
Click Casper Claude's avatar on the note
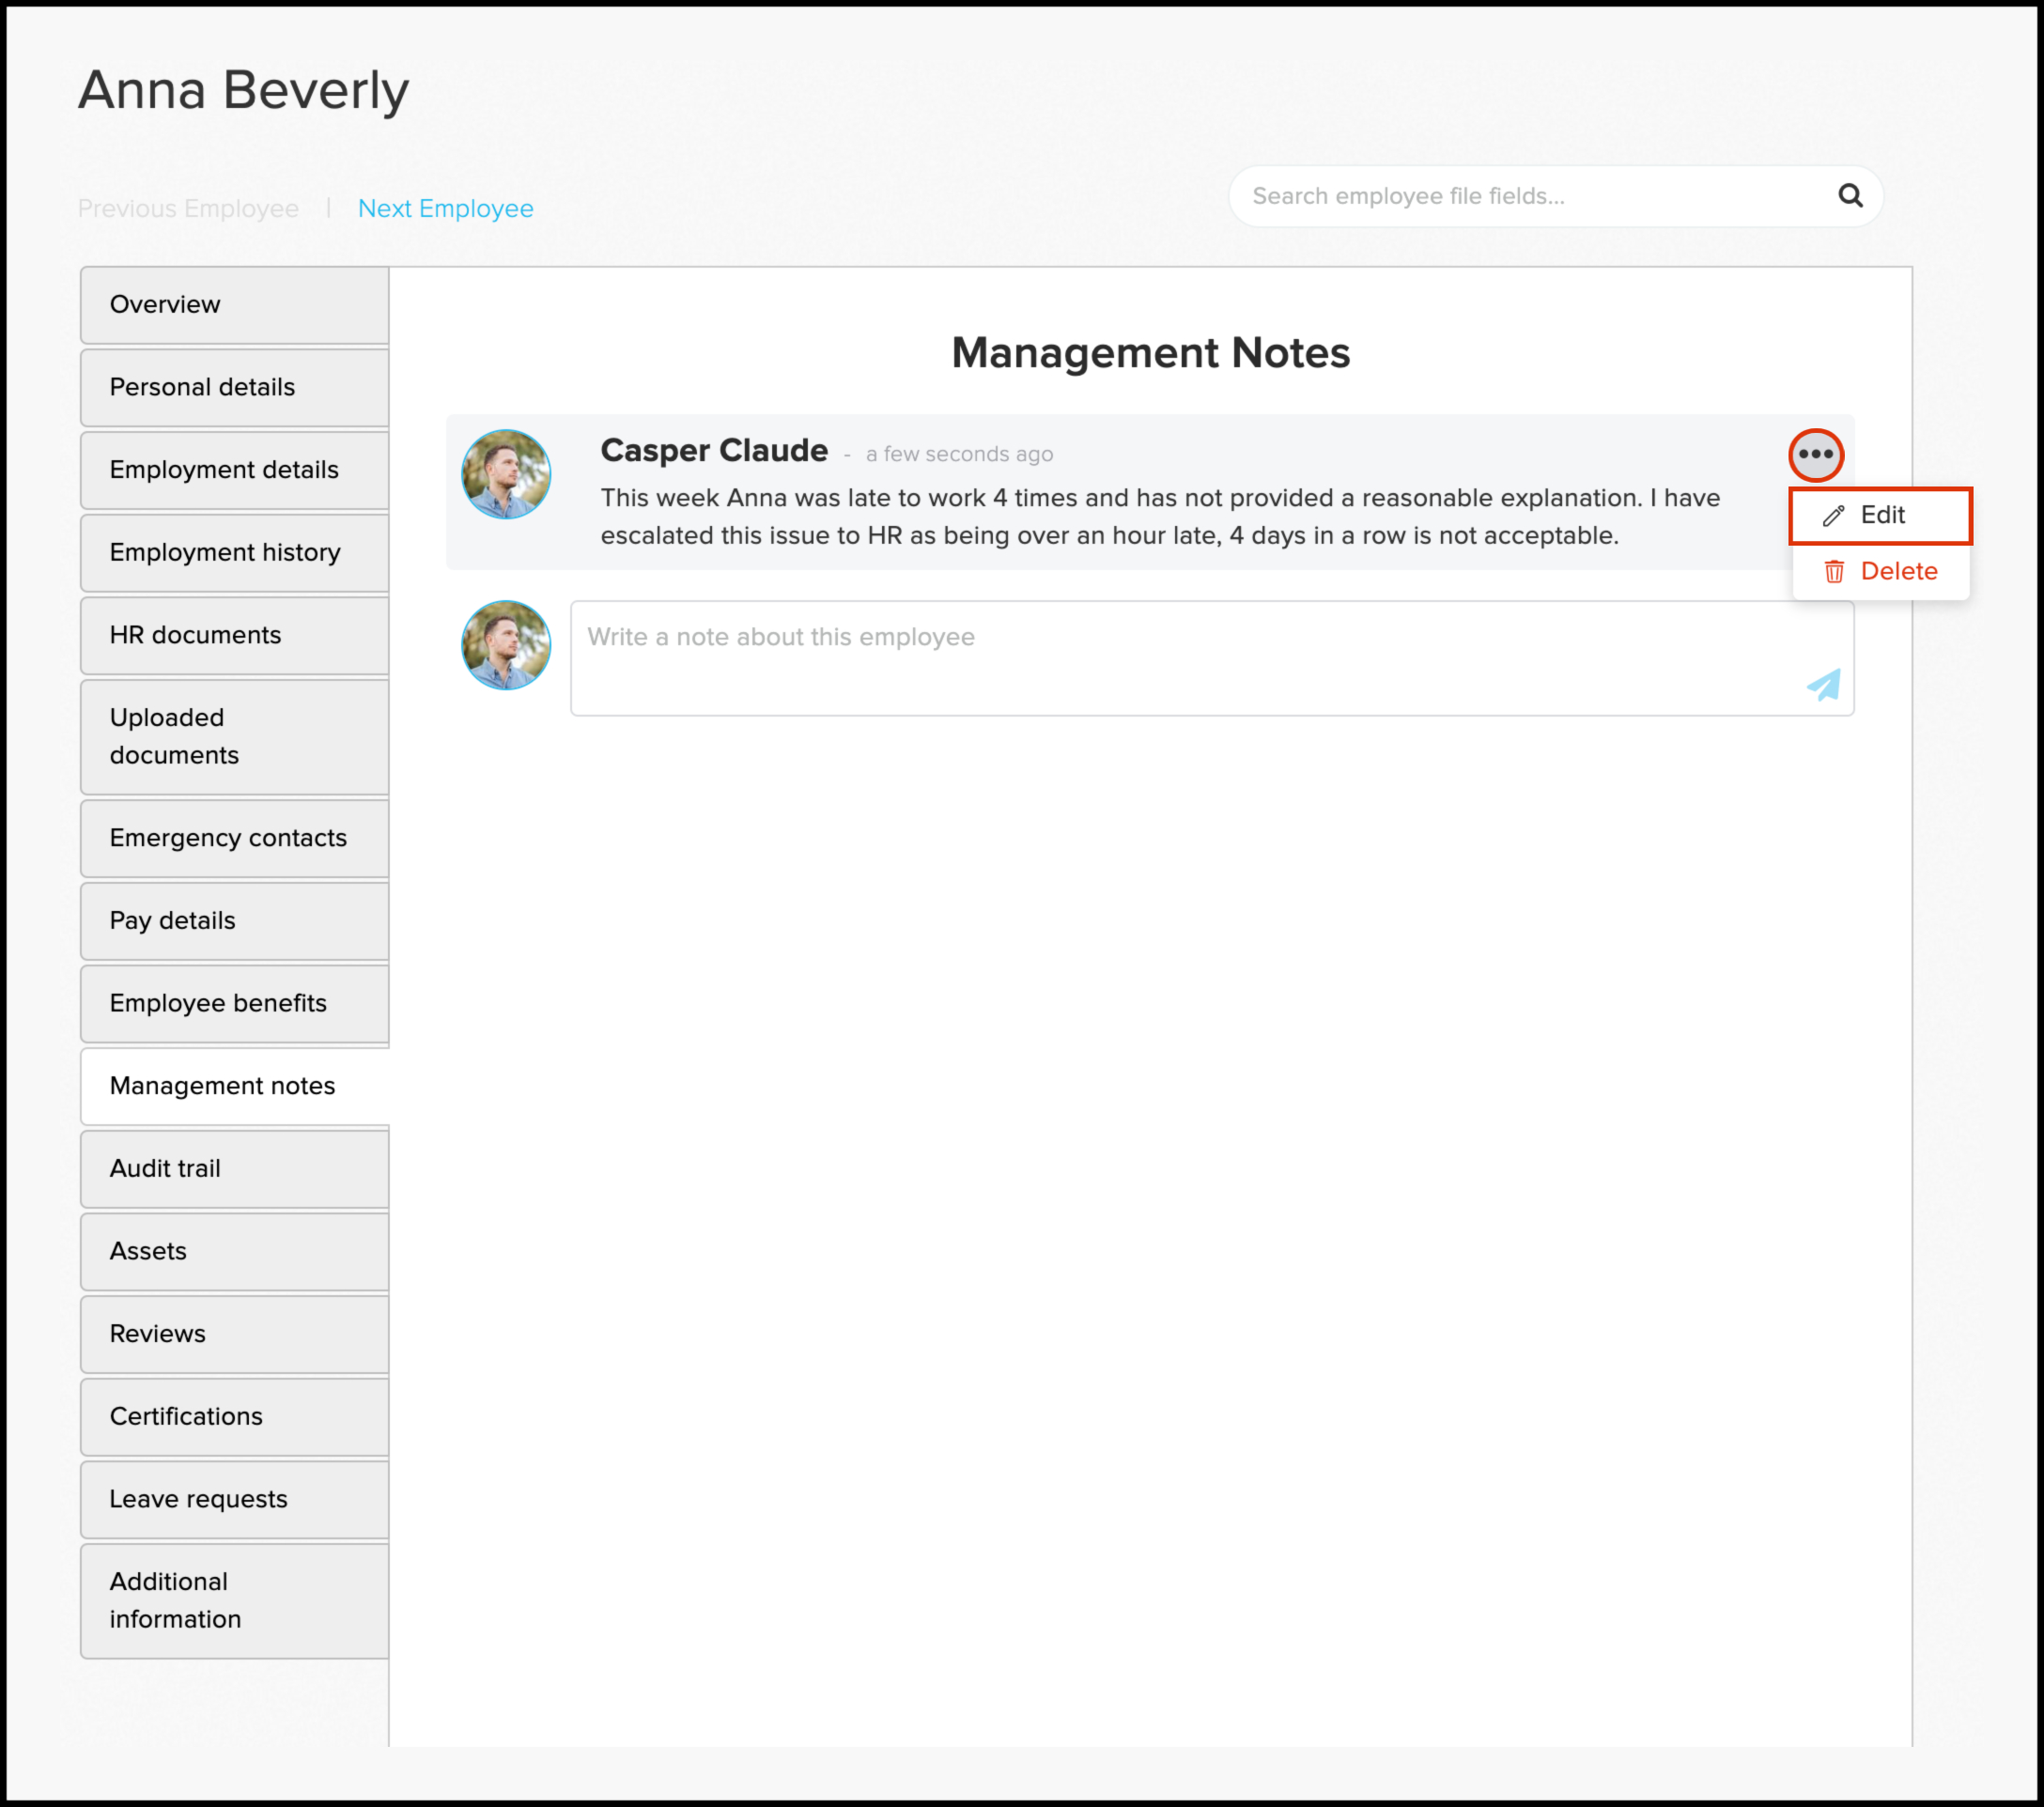click(506, 474)
